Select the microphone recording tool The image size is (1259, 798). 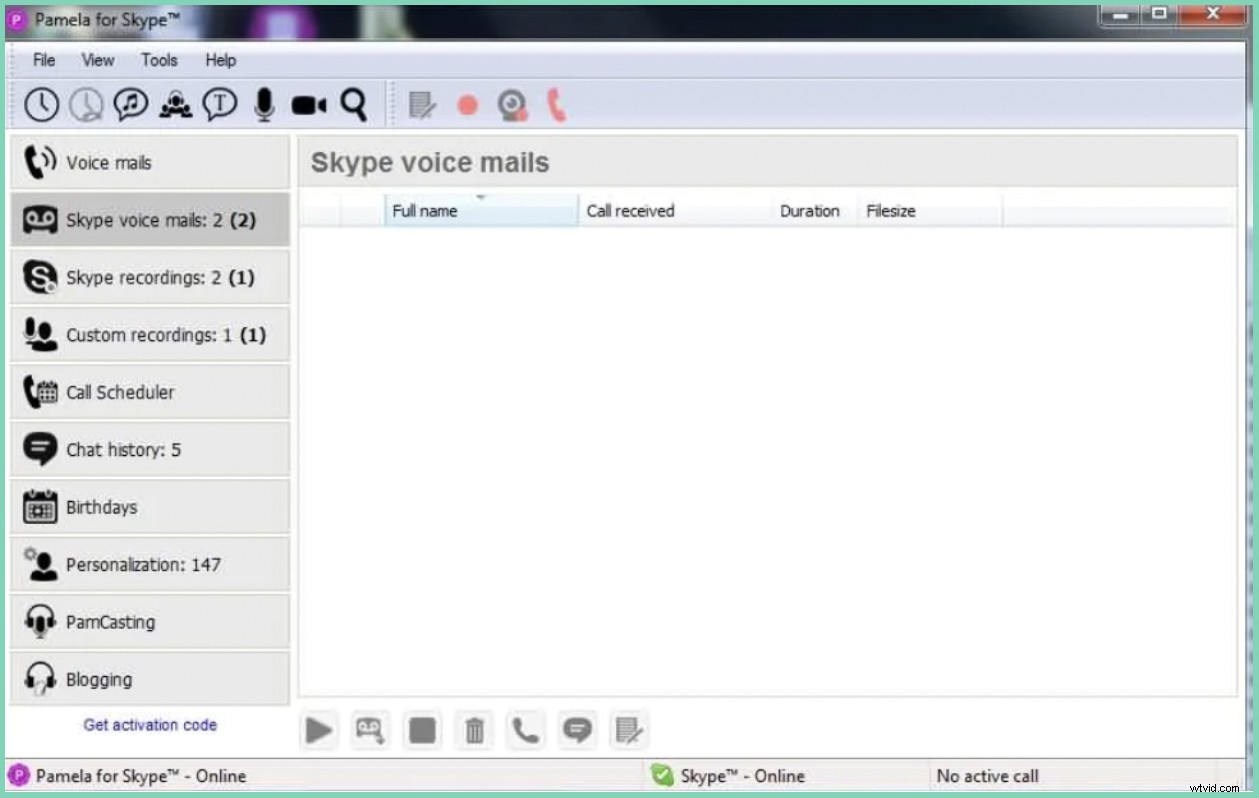pos(263,103)
